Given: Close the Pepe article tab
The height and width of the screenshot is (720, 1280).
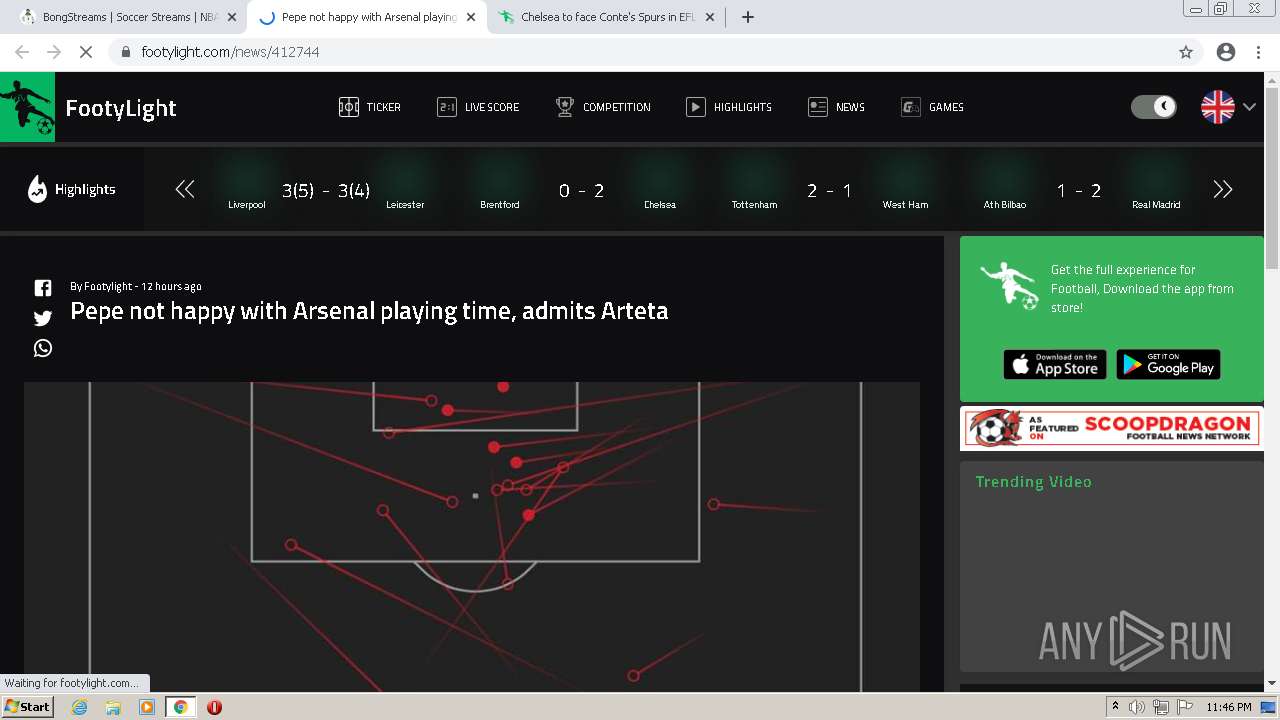Looking at the screenshot, I should [x=471, y=17].
